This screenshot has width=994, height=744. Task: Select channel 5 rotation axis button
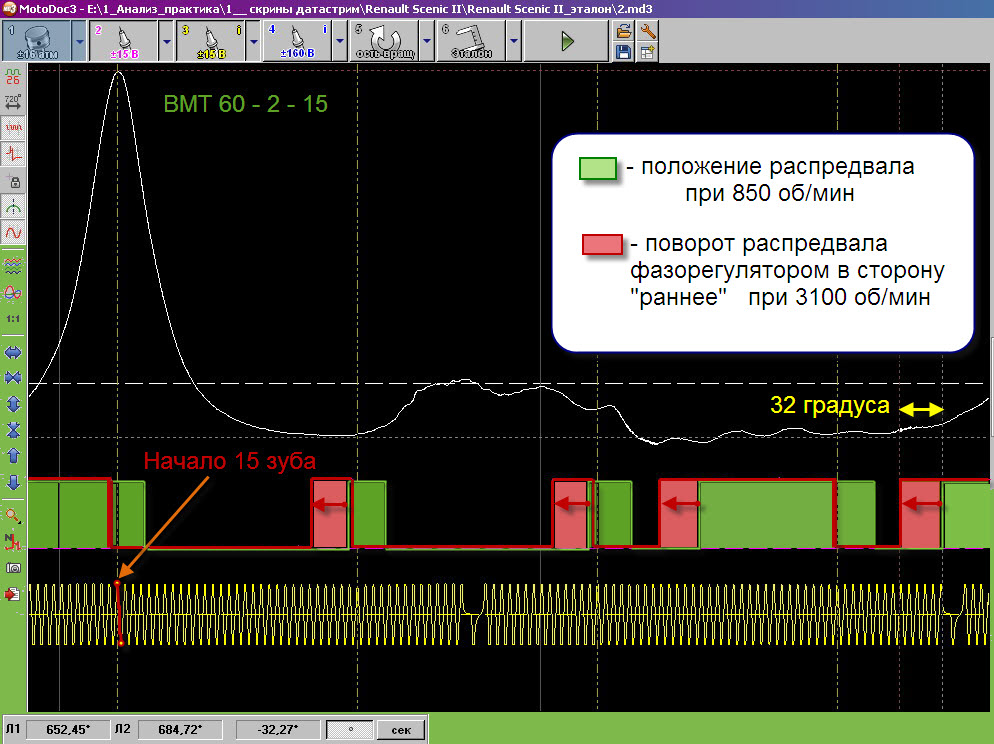click(x=385, y=41)
